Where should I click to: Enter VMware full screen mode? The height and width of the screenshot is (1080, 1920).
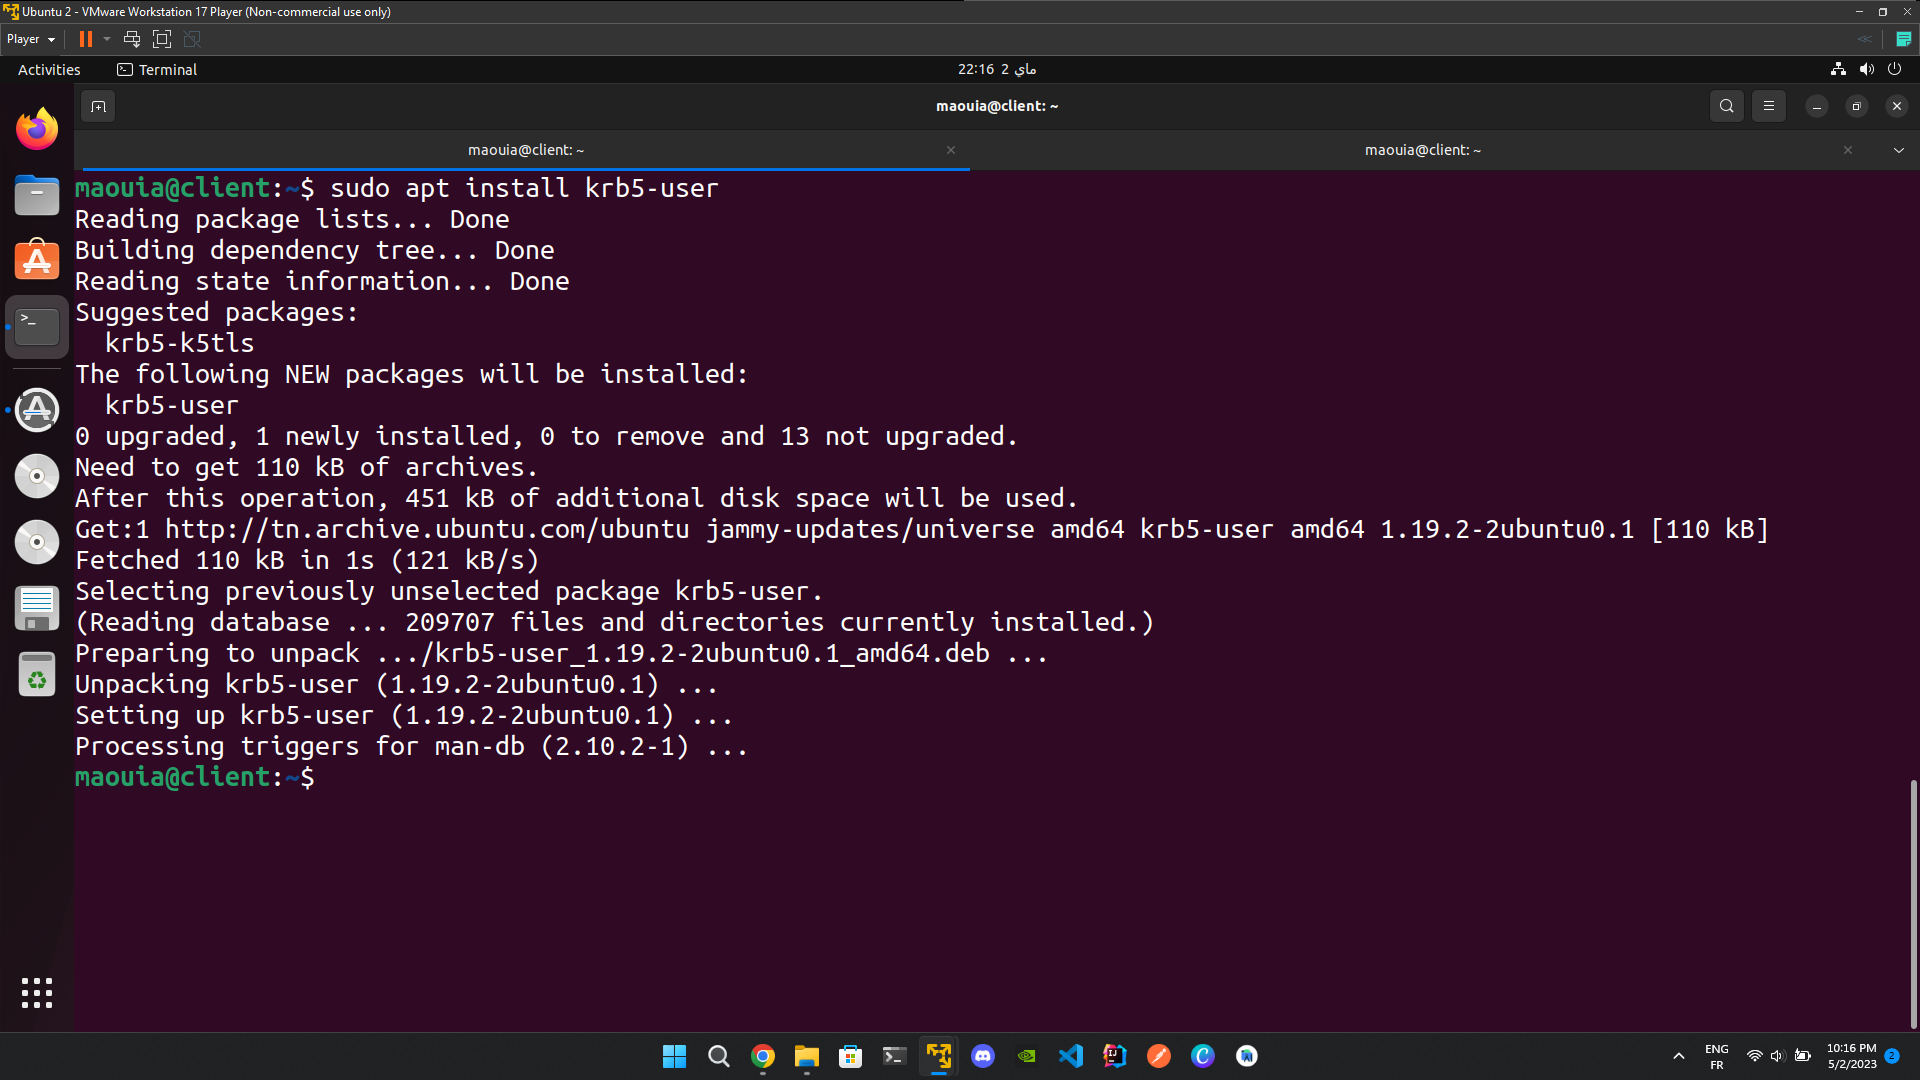point(162,39)
